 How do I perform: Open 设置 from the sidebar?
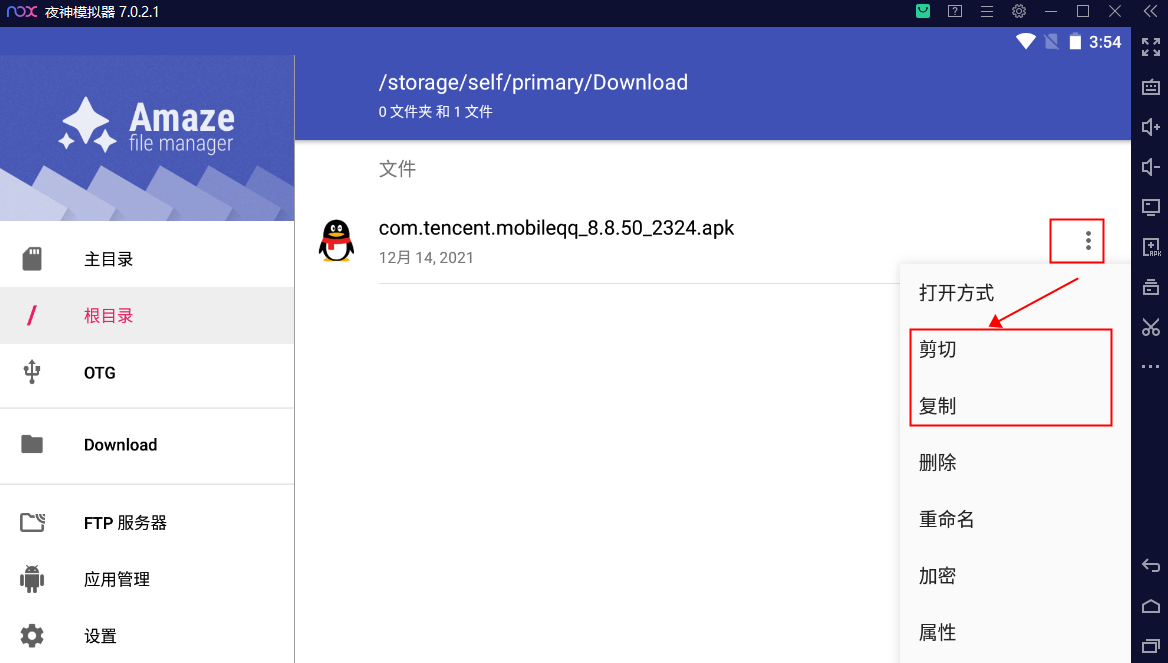[x=147, y=635]
